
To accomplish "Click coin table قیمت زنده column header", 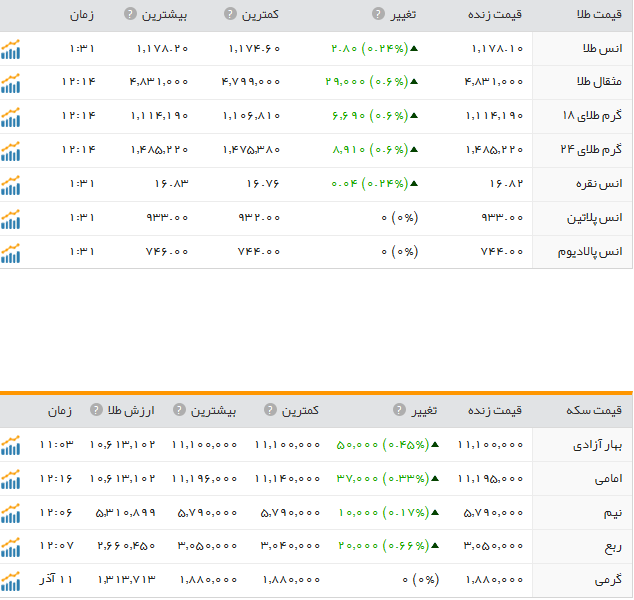I will [x=495, y=410].
